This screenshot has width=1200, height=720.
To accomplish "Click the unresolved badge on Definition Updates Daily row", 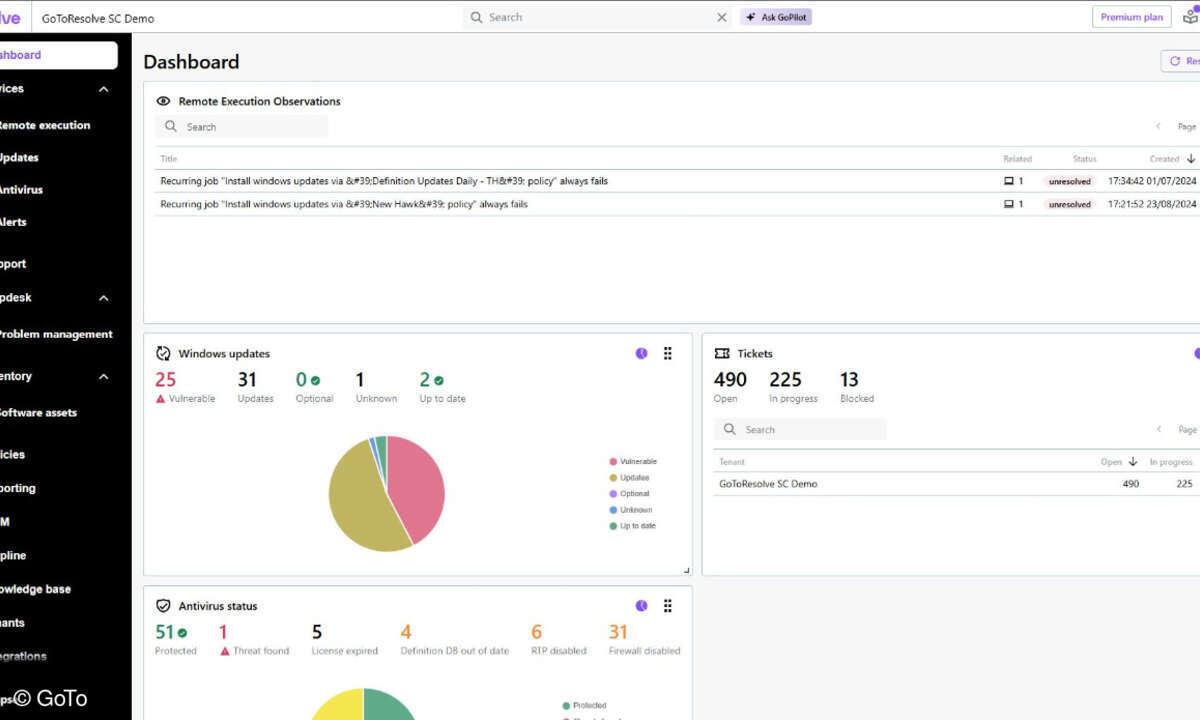I will pyautogui.click(x=1069, y=181).
